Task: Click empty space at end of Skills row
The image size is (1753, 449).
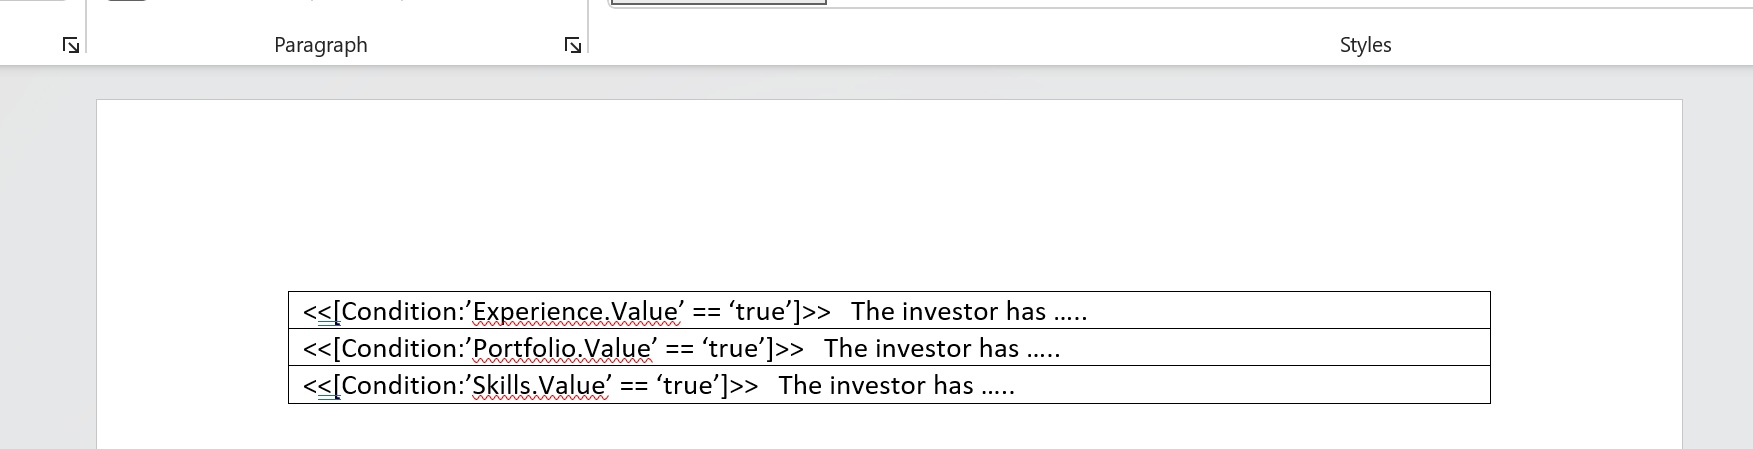Action: point(1250,386)
